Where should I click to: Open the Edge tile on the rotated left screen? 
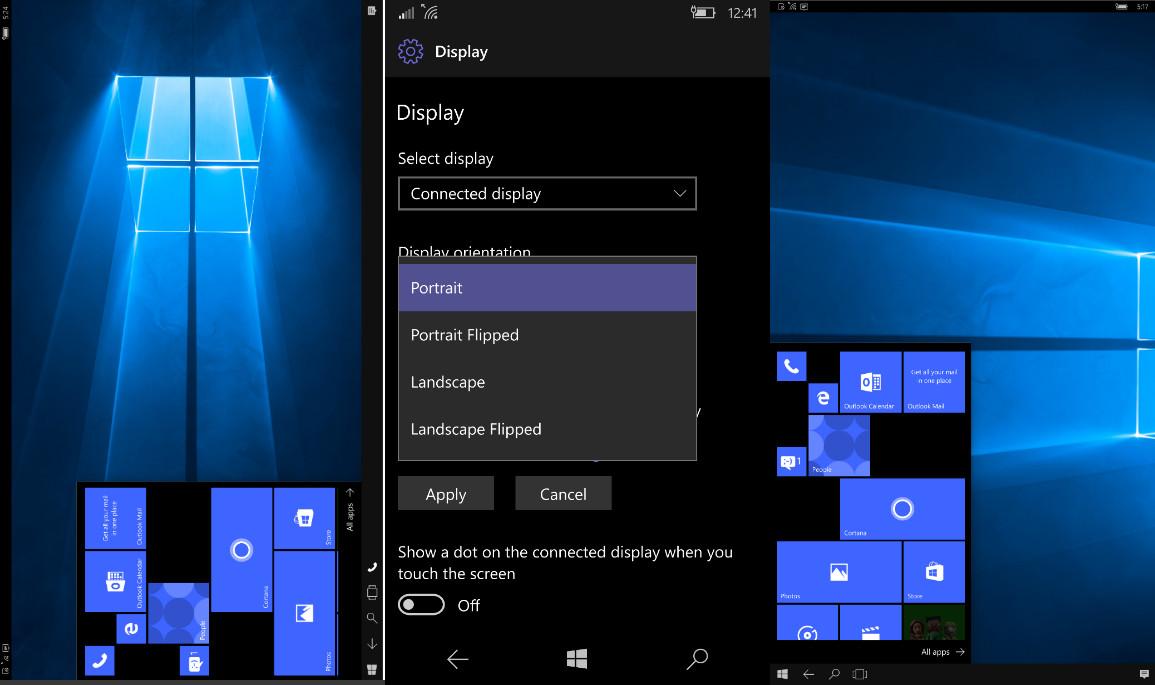pos(131,629)
